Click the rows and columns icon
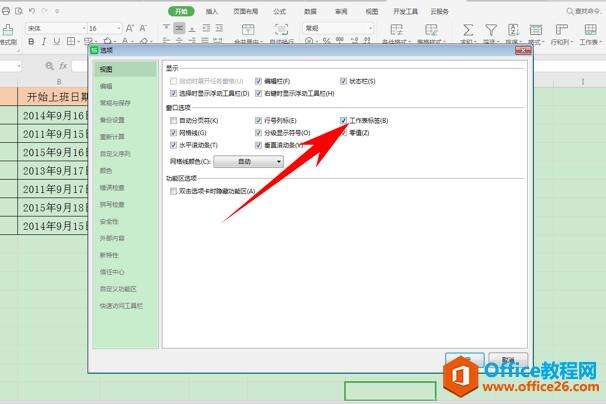 561,29
